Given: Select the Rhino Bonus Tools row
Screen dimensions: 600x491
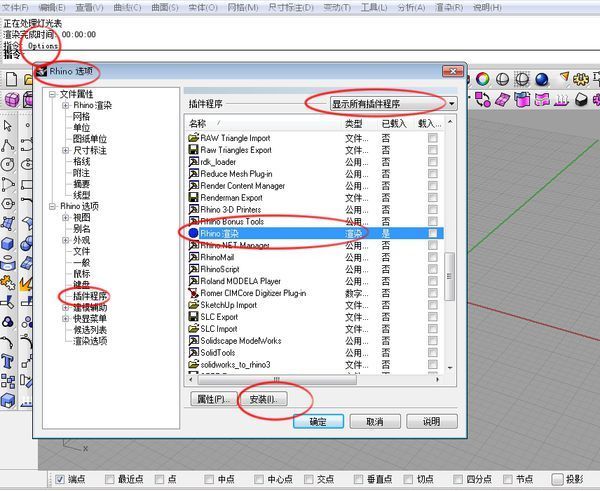Looking at the screenshot, I should point(316,221).
